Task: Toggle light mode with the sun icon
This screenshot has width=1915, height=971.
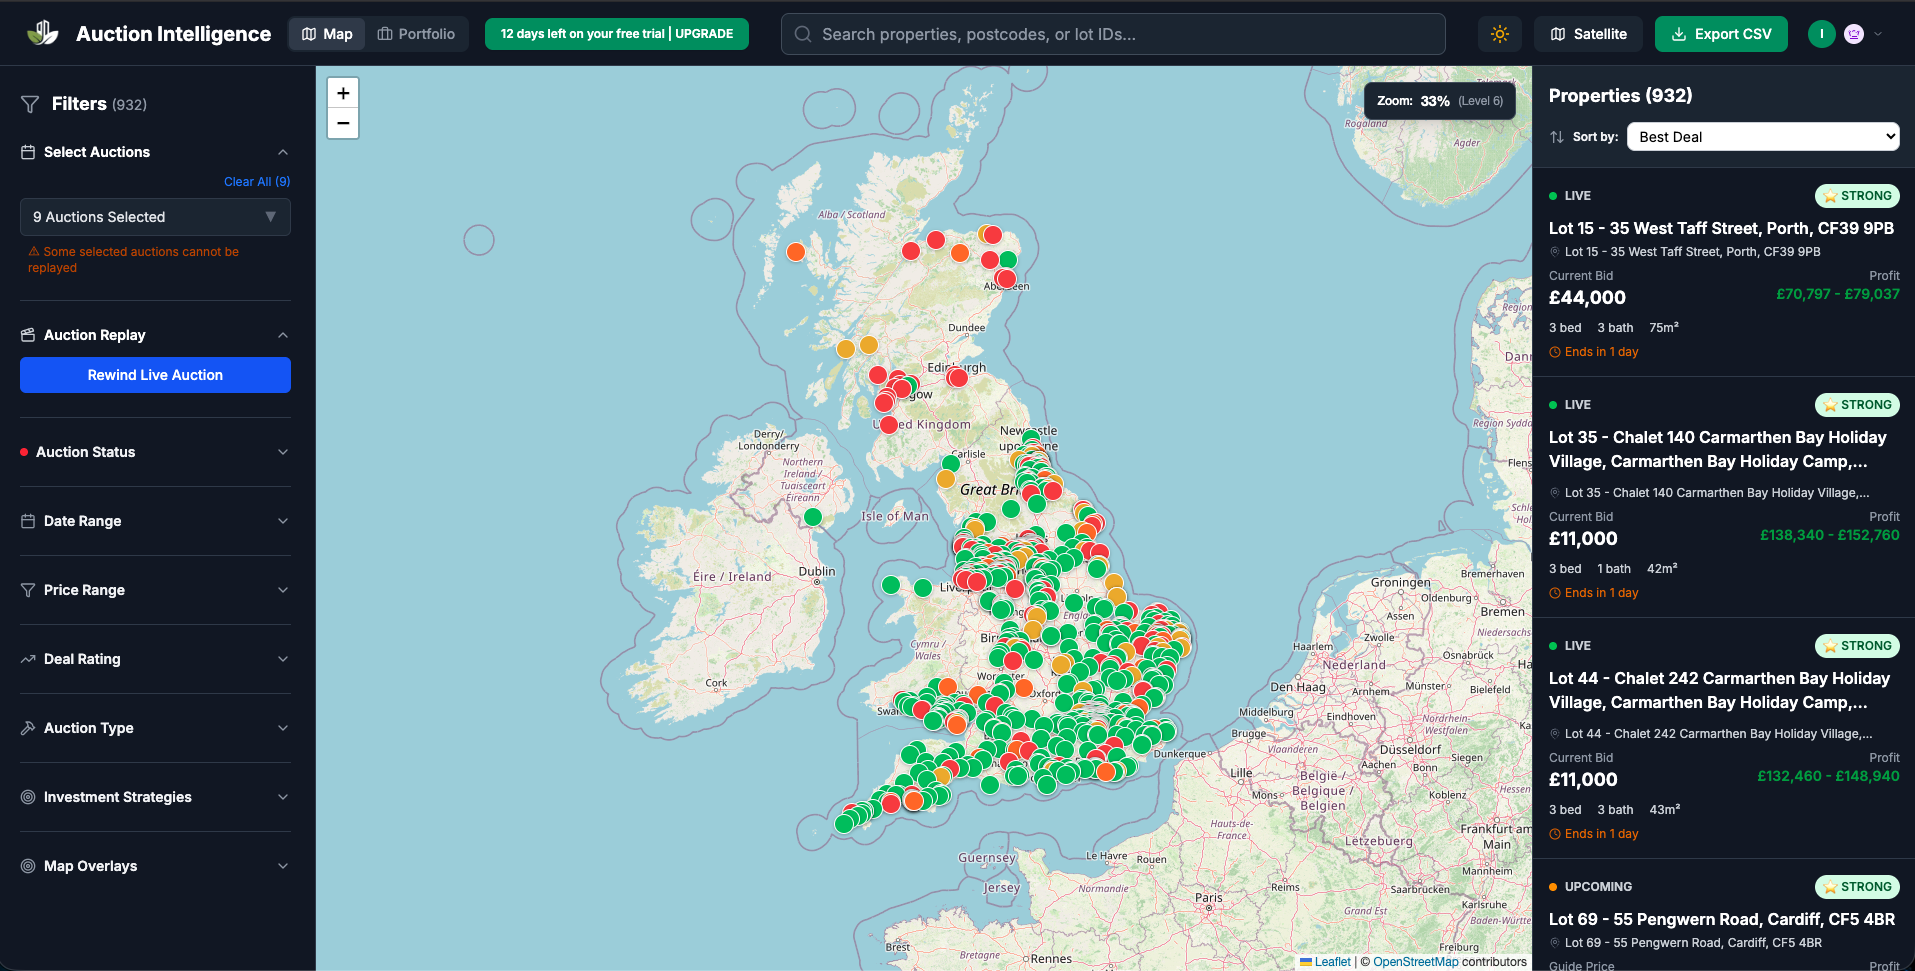Action: tap(1499, 33)
